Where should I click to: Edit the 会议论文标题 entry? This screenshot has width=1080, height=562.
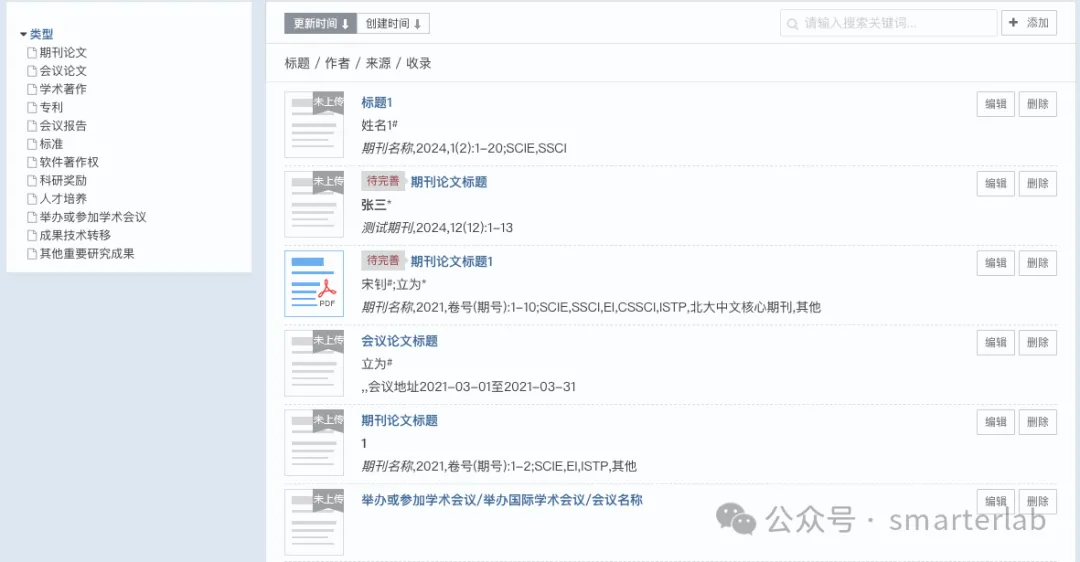pyautogui.click(x=996, y=342)
